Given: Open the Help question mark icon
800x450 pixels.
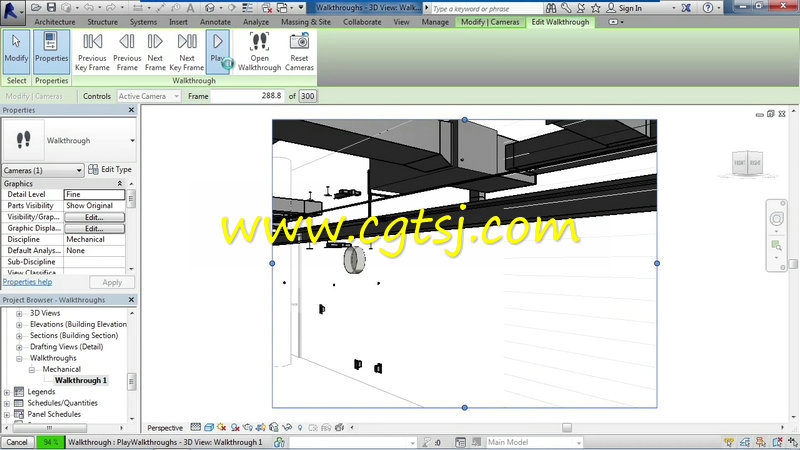Looking at the screenshot, I should 708,8.
